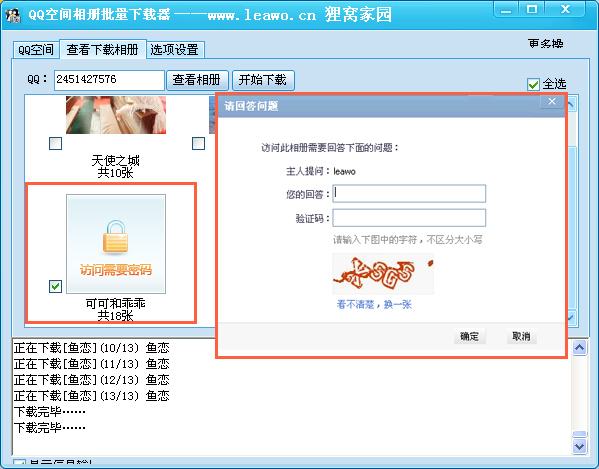Open the 选项设置 tab
599x469 pixels.
[x=175, y=50]
